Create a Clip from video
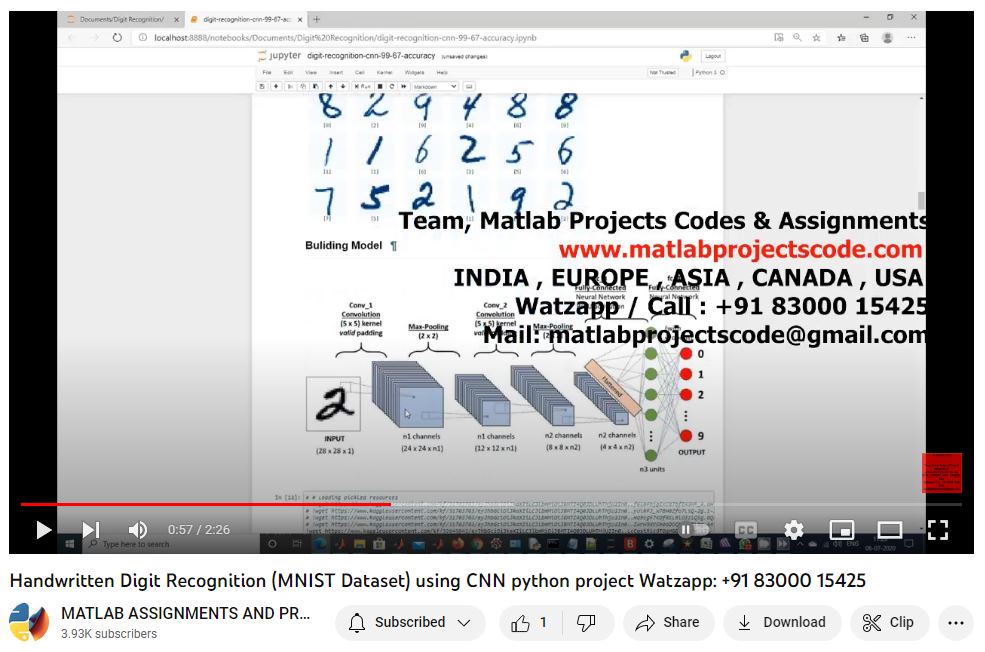Viewport: 985px width, 652px height. (x=889, y=622)
